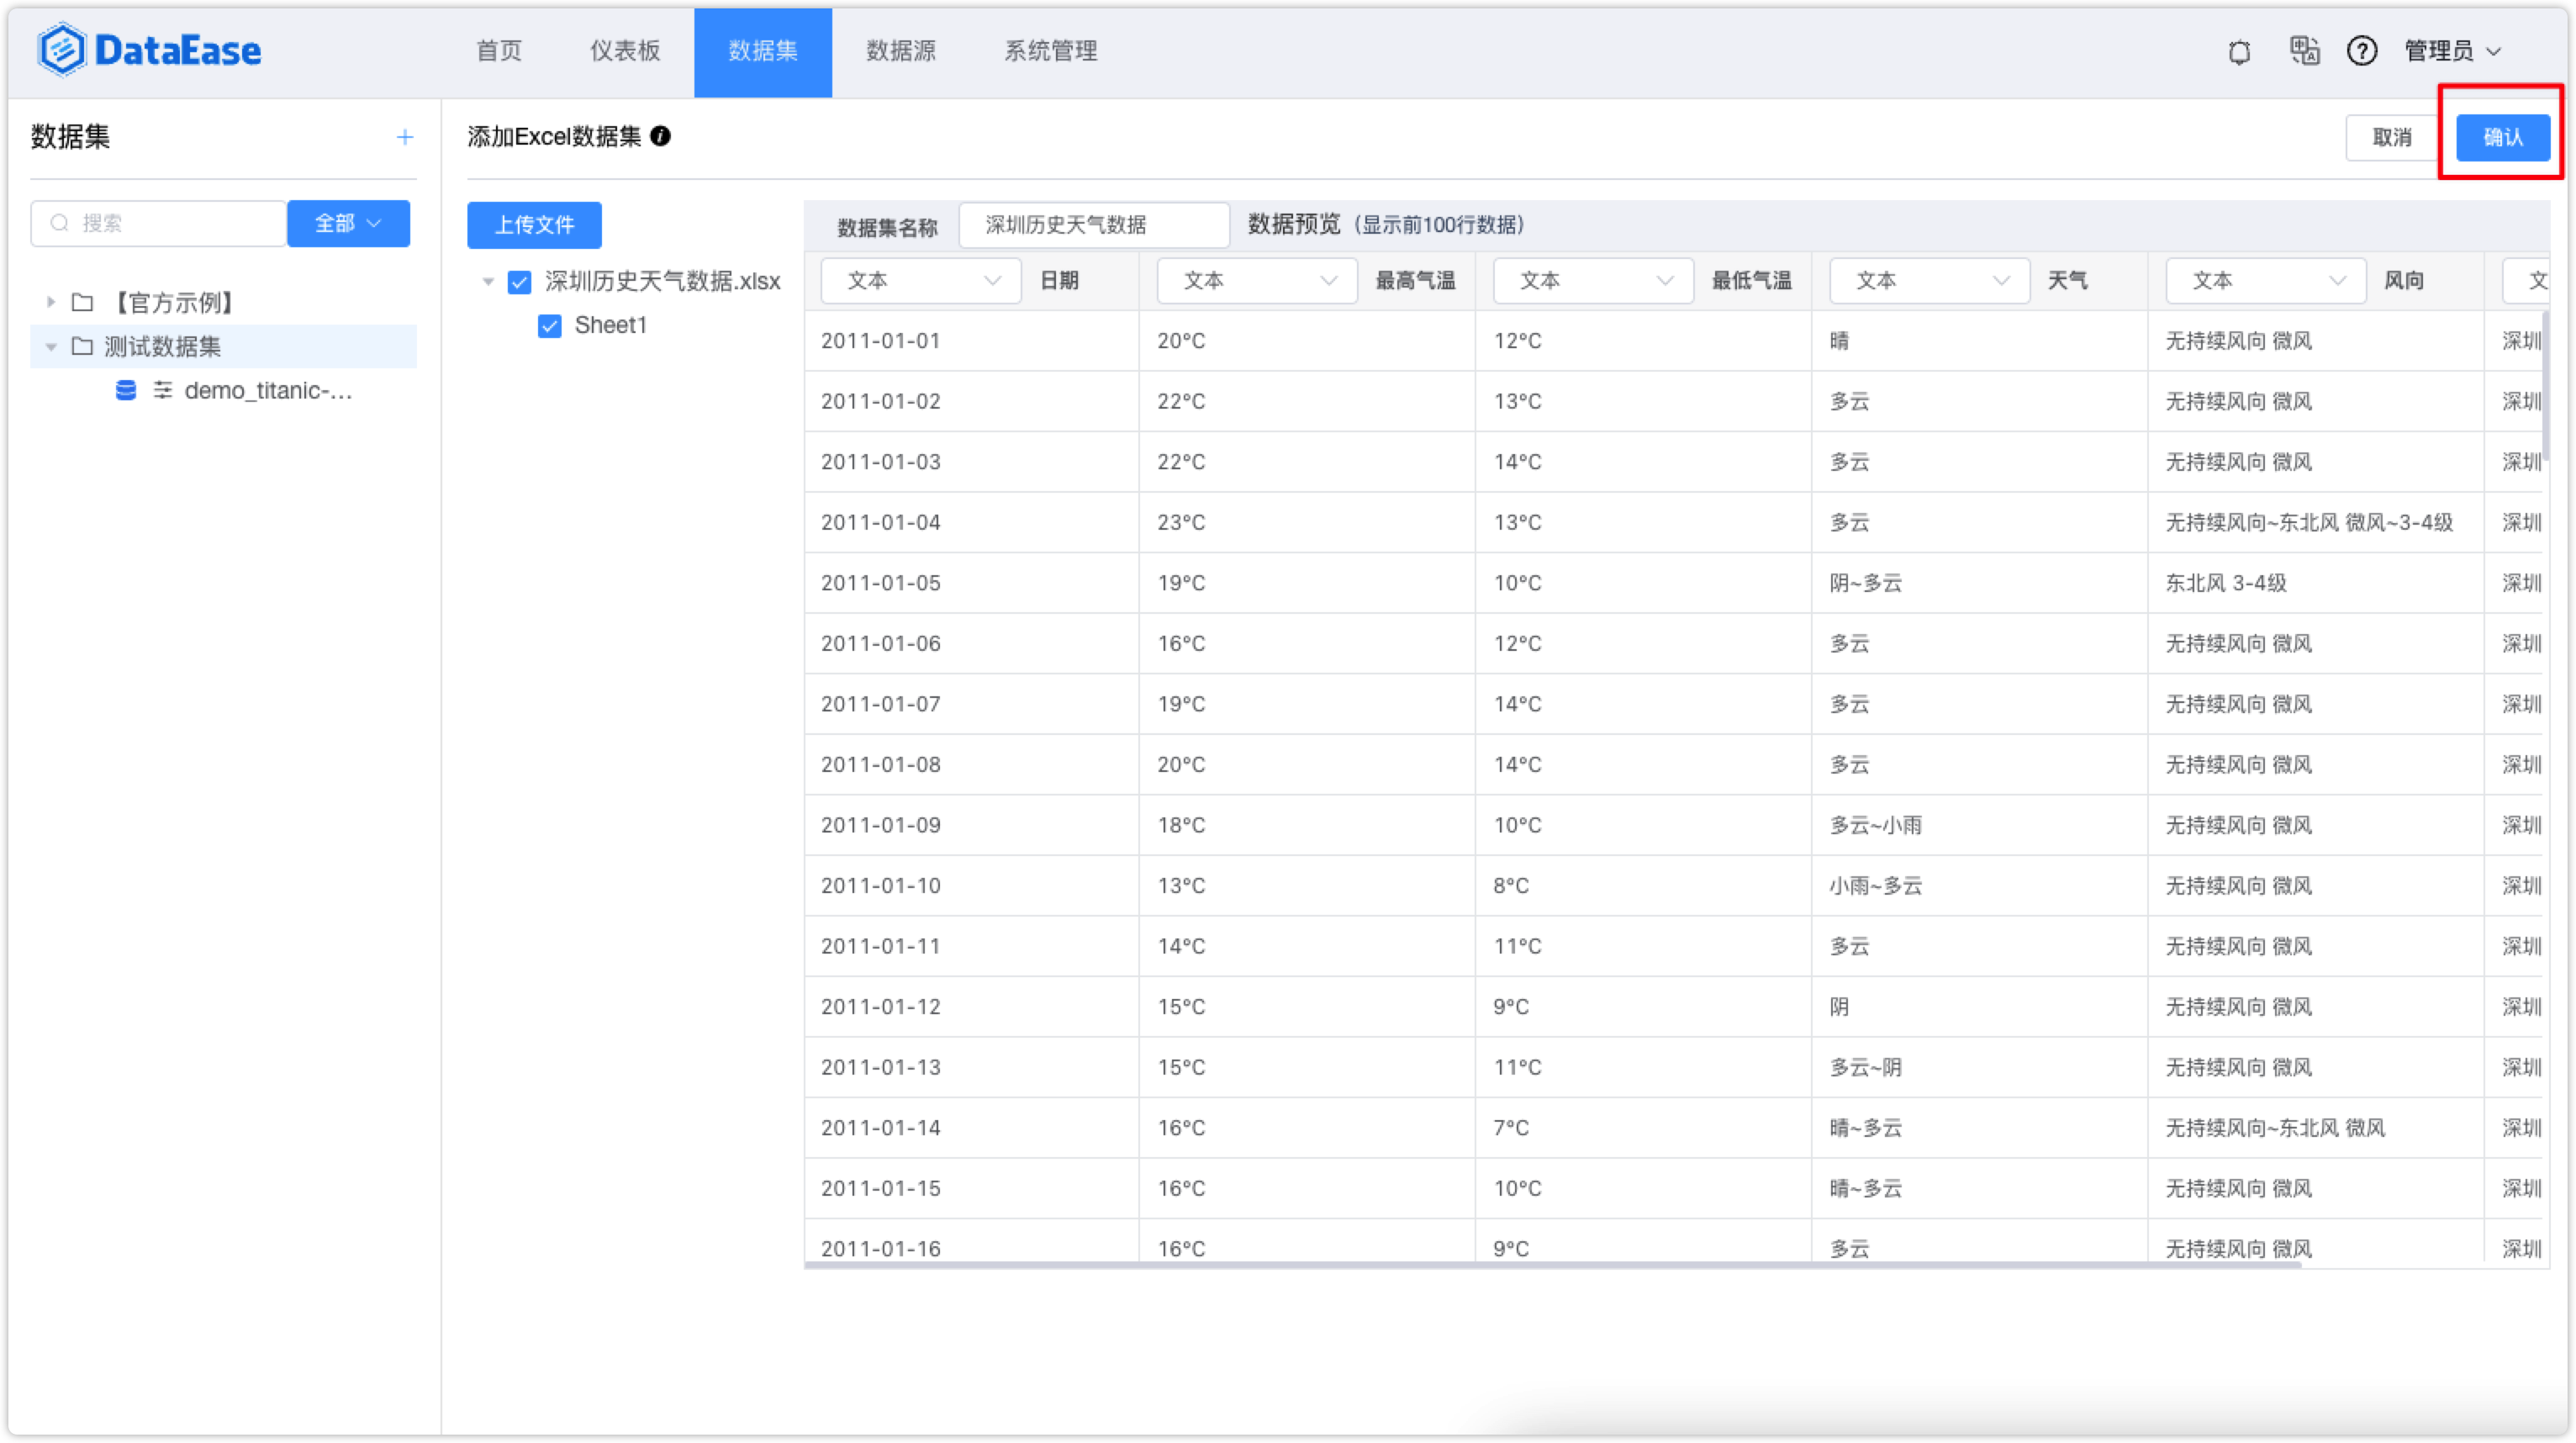
Task: Click the 测试数据集 folder icon
Action: point(83,346)
